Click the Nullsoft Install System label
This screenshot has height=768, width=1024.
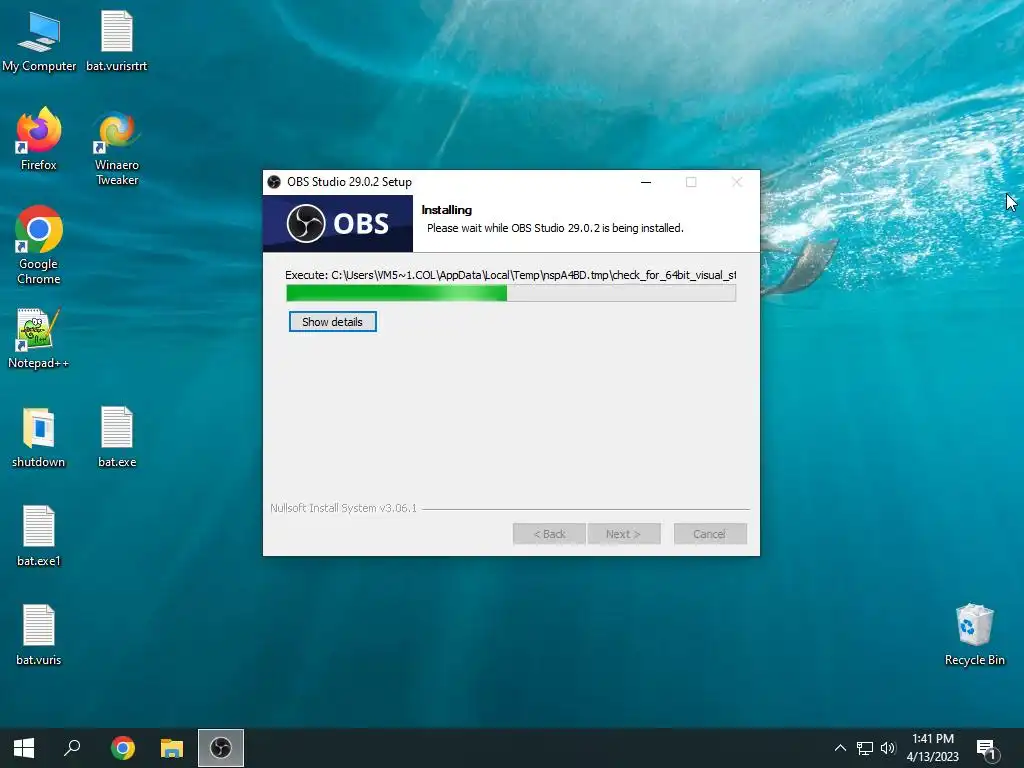tap(344, 508)
